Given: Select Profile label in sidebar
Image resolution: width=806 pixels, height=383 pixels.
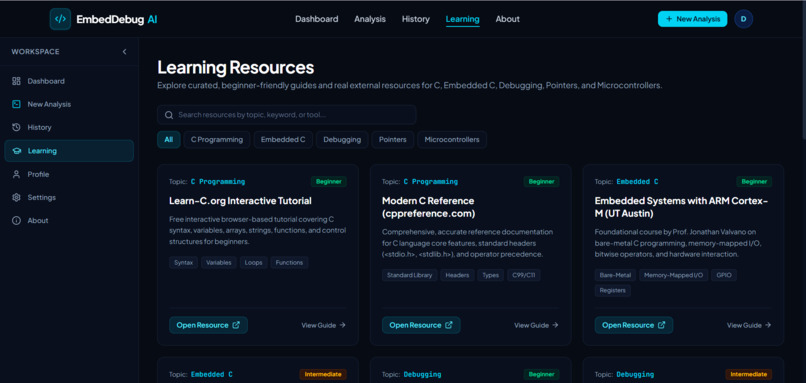Looking at the screenshot, I should pos(39,174).
